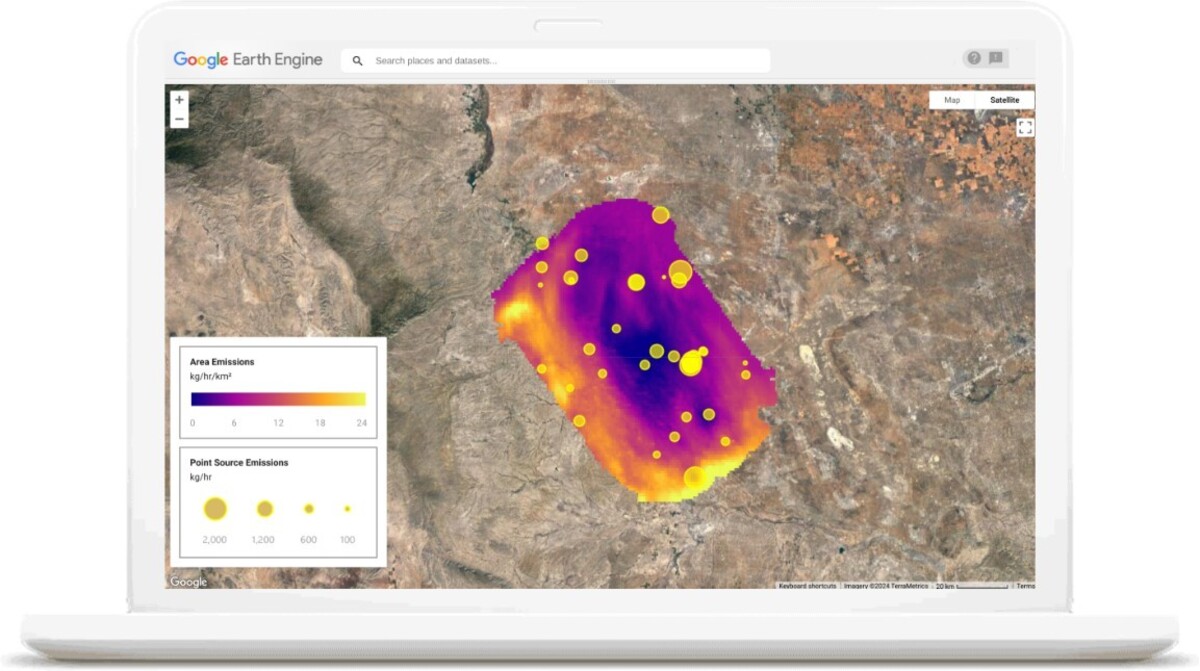Zoom in with the plus map control
Image resolution: width=1200 pixels, height=671 pixels.
click(179, 100)
